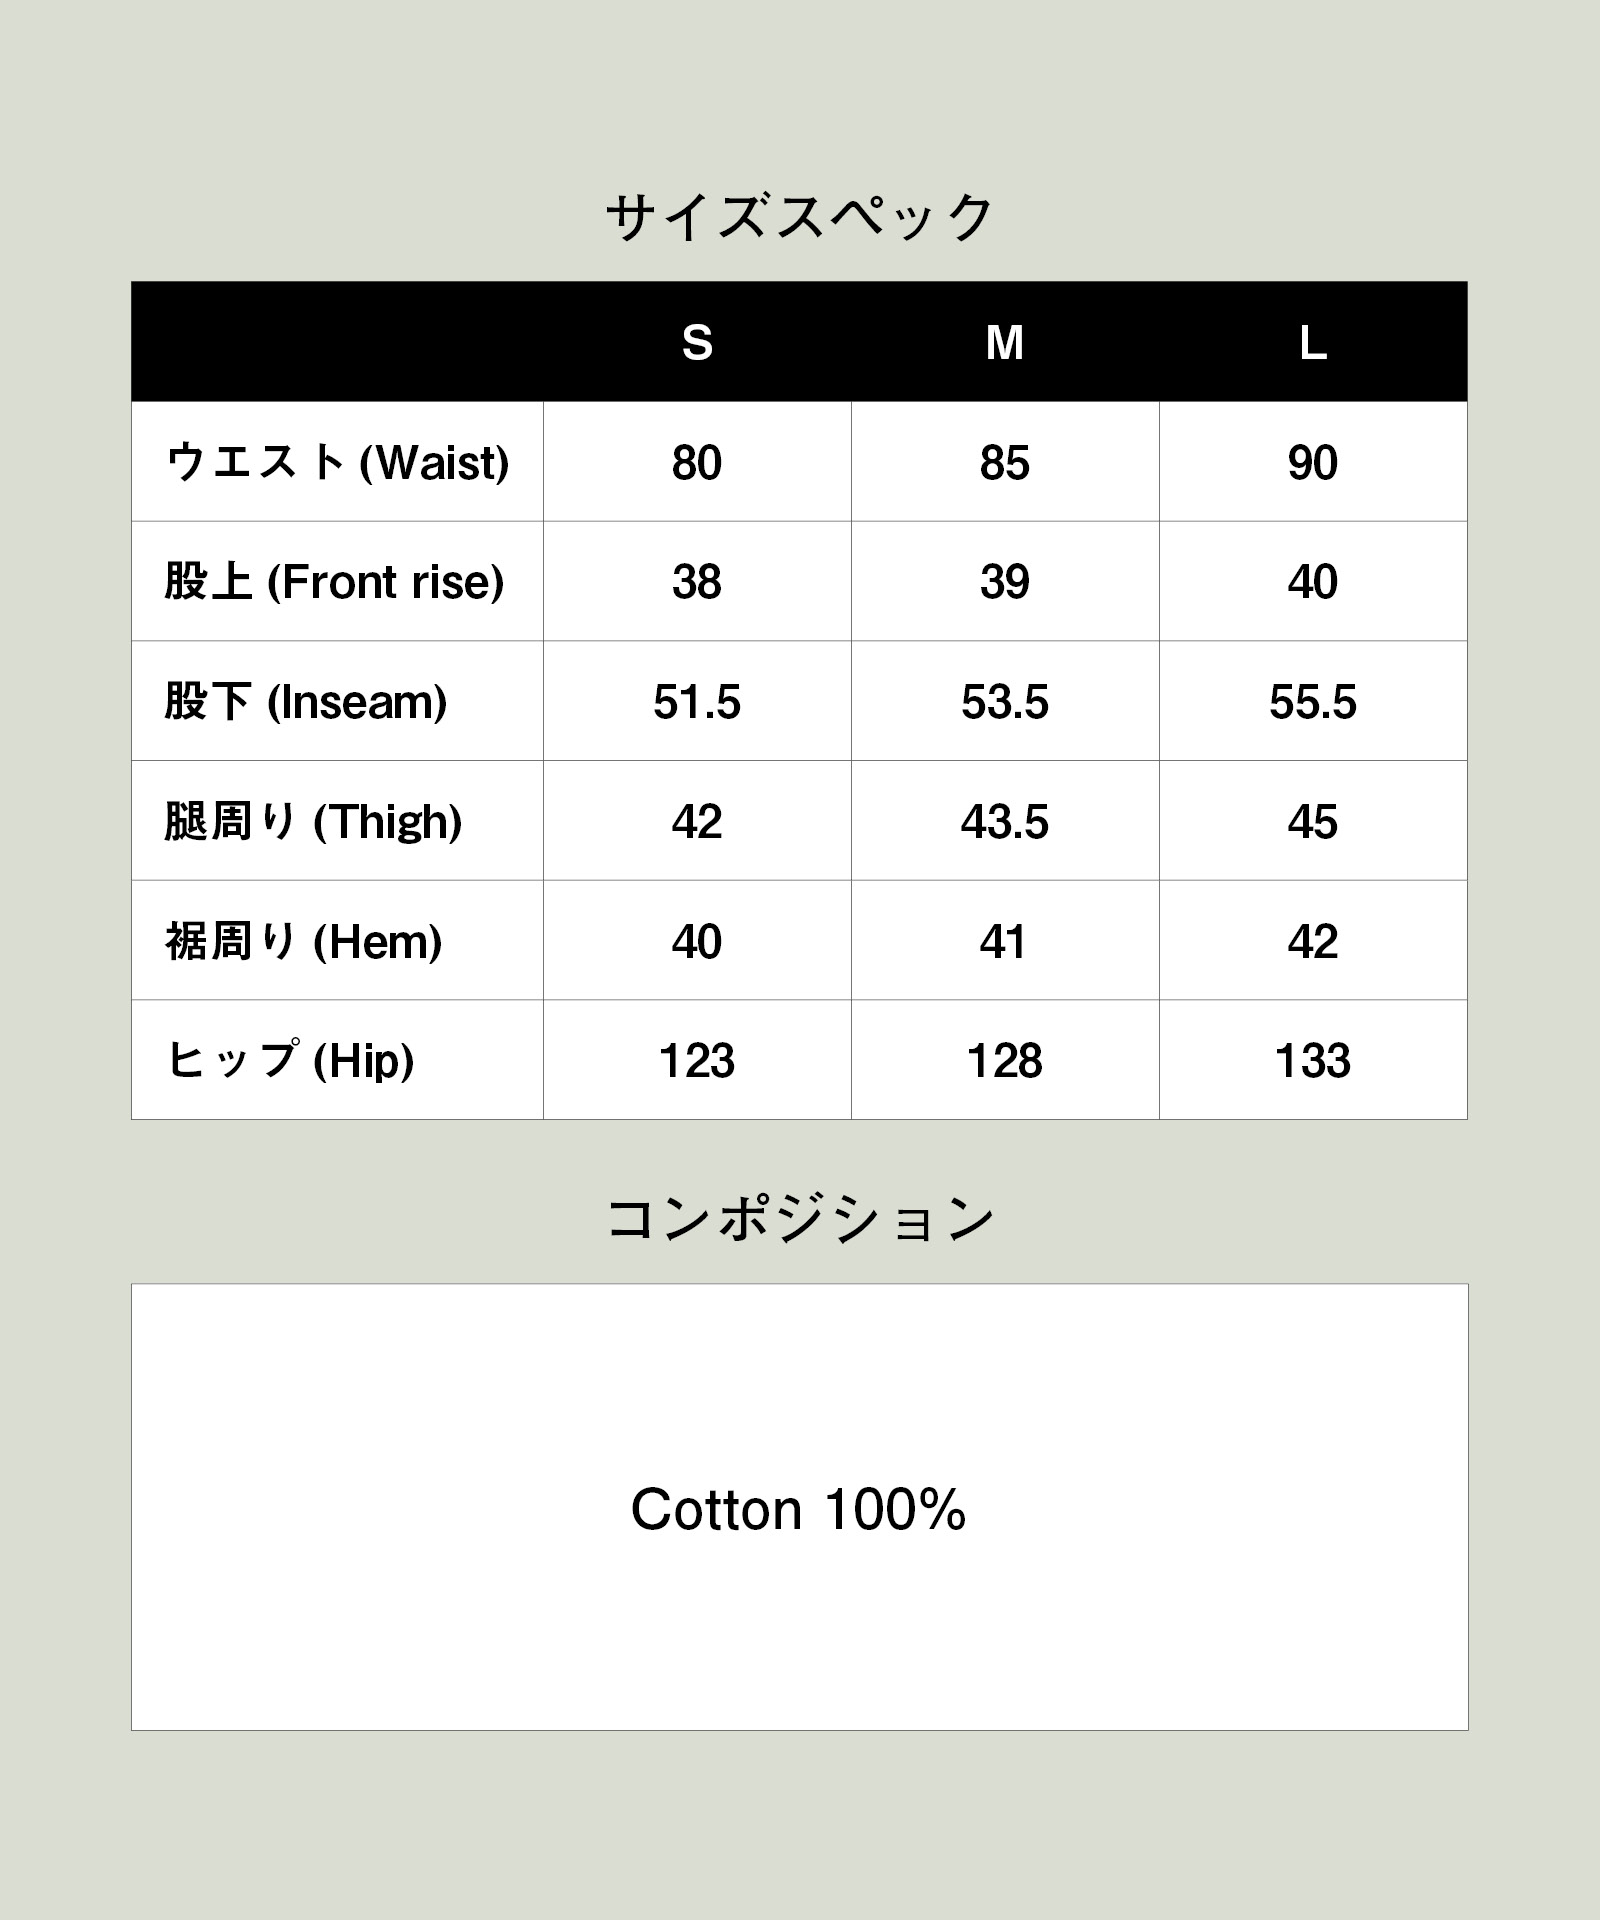Click the コンポジション heading
This screenshot has width=1600, height=1920.
point(800,1219)
